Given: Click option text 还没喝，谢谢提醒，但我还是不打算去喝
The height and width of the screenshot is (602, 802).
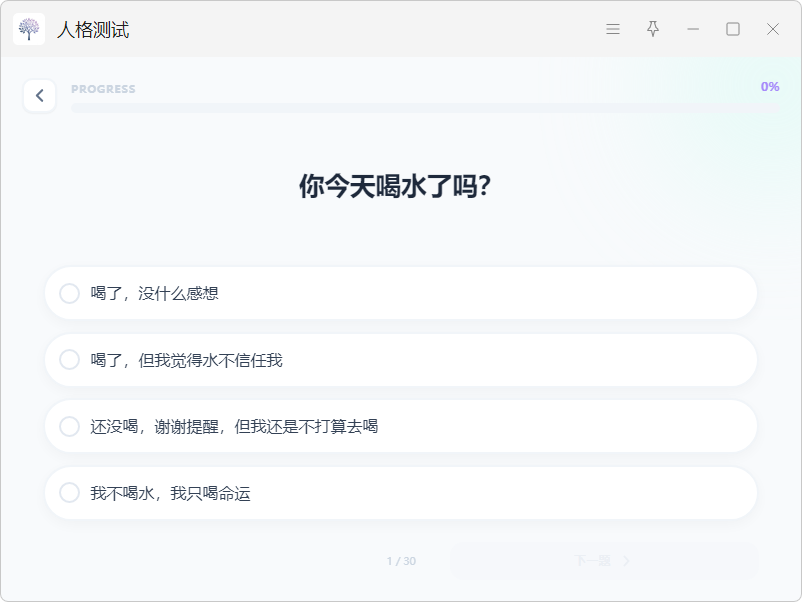Looking at the screenshot, I should tap(234, 427).
